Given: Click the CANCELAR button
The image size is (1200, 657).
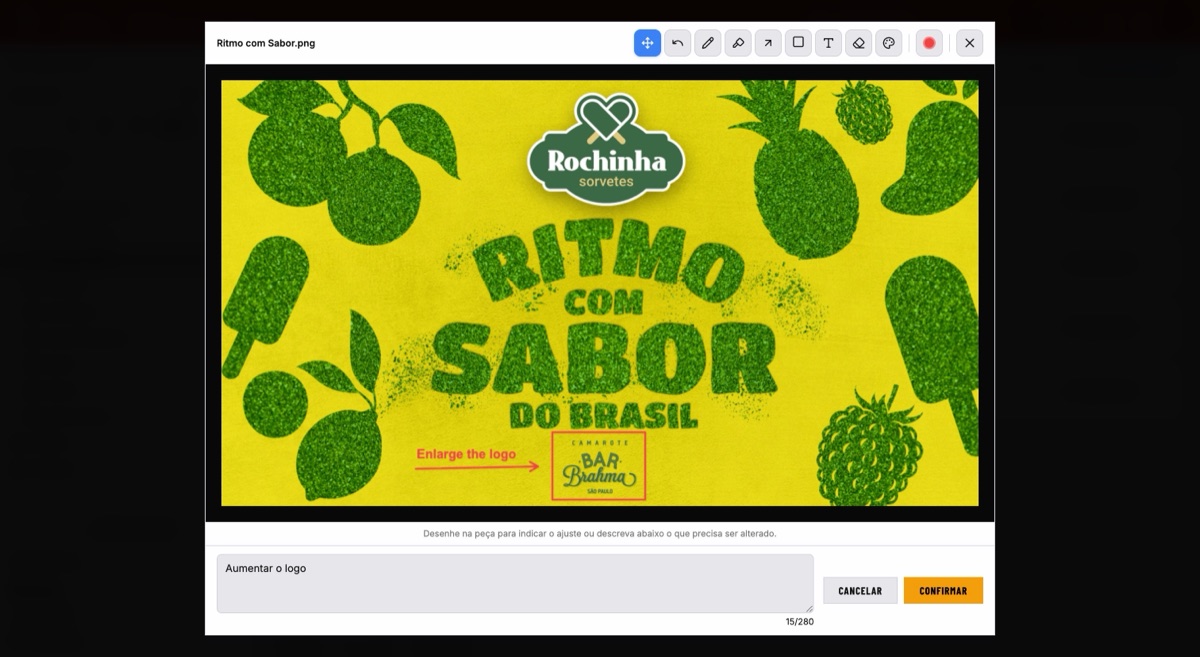Looking at the screenshot, I should [x=860, y=591].
